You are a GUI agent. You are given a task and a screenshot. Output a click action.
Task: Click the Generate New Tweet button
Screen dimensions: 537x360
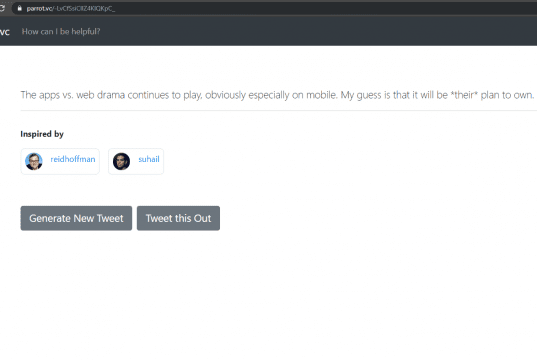click(76, 218)
